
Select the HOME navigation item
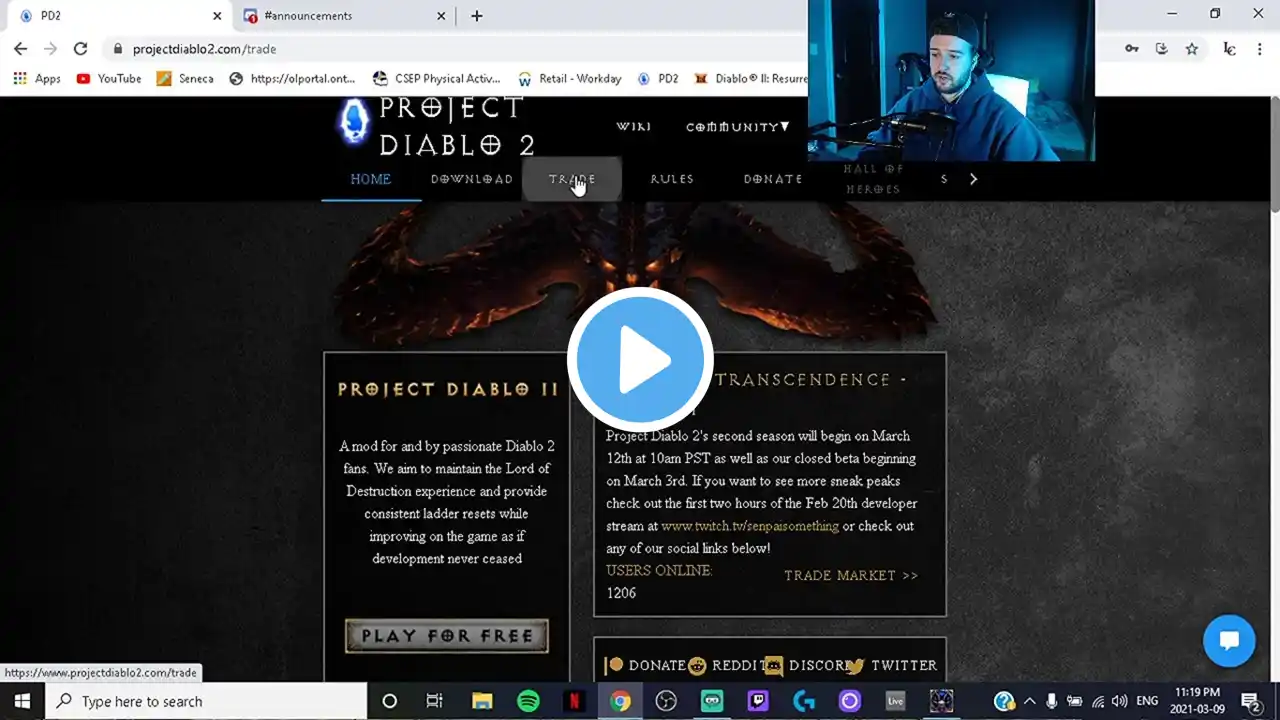371,179
